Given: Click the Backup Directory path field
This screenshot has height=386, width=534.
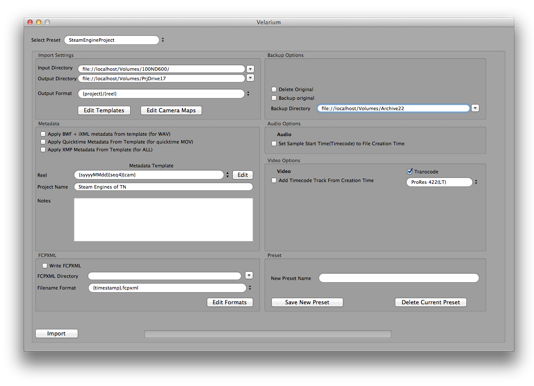Looking at the screenshot, I should tap(393, 108).
